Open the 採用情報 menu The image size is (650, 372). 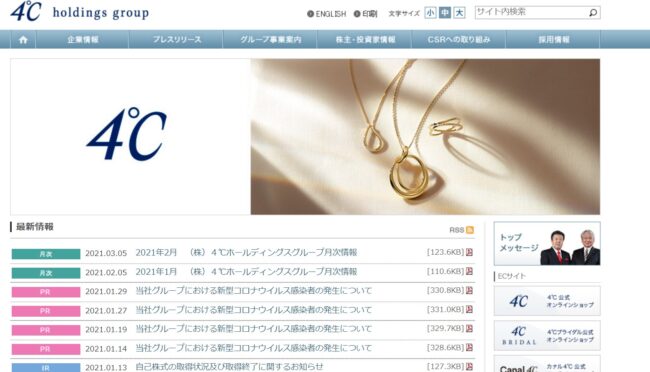553,40
